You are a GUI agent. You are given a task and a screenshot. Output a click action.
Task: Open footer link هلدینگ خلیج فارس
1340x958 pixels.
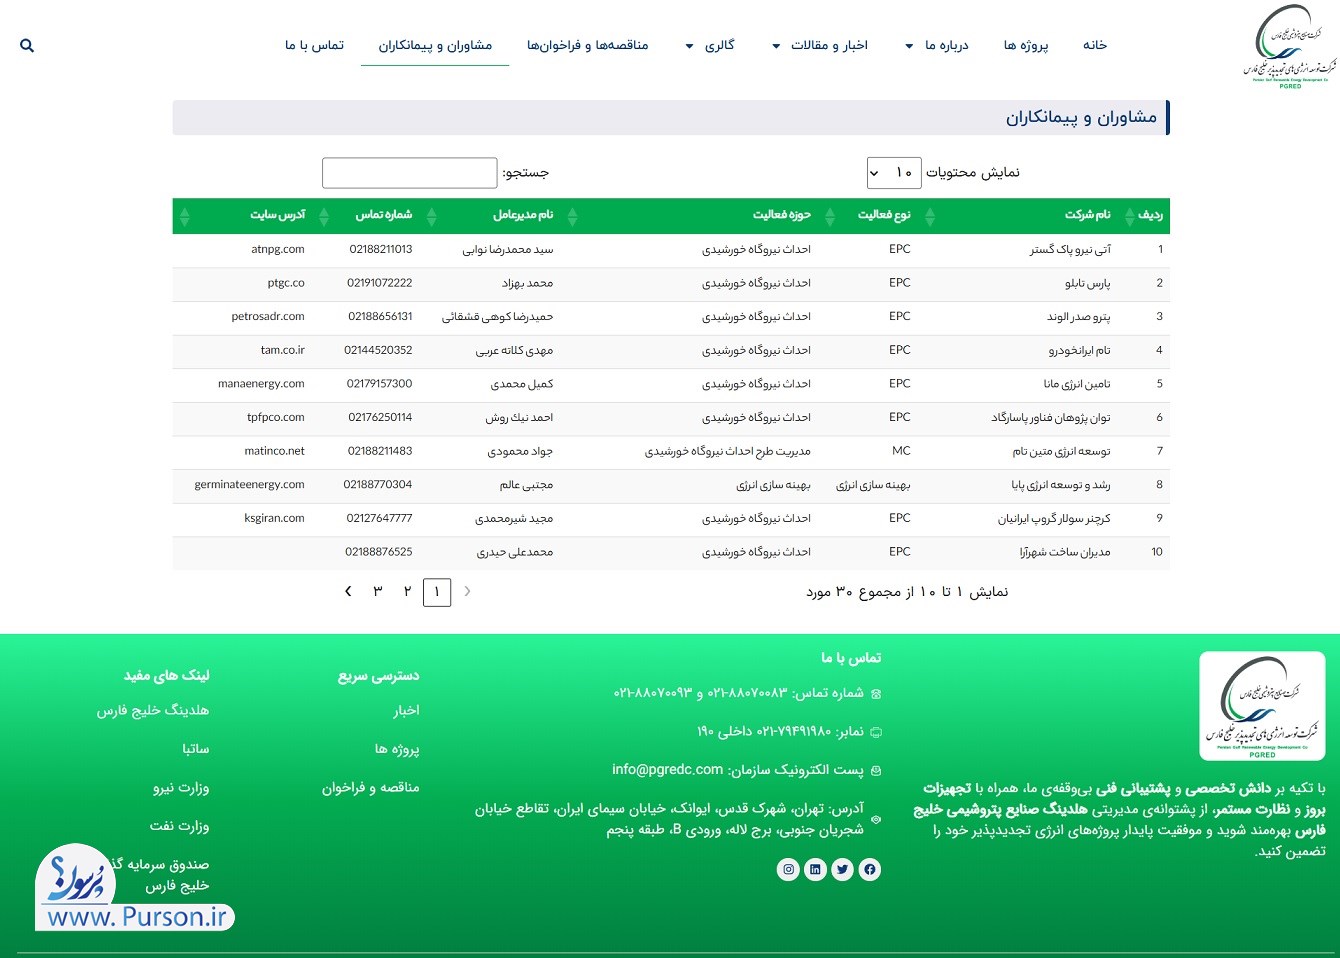click(x=153, y=710)
